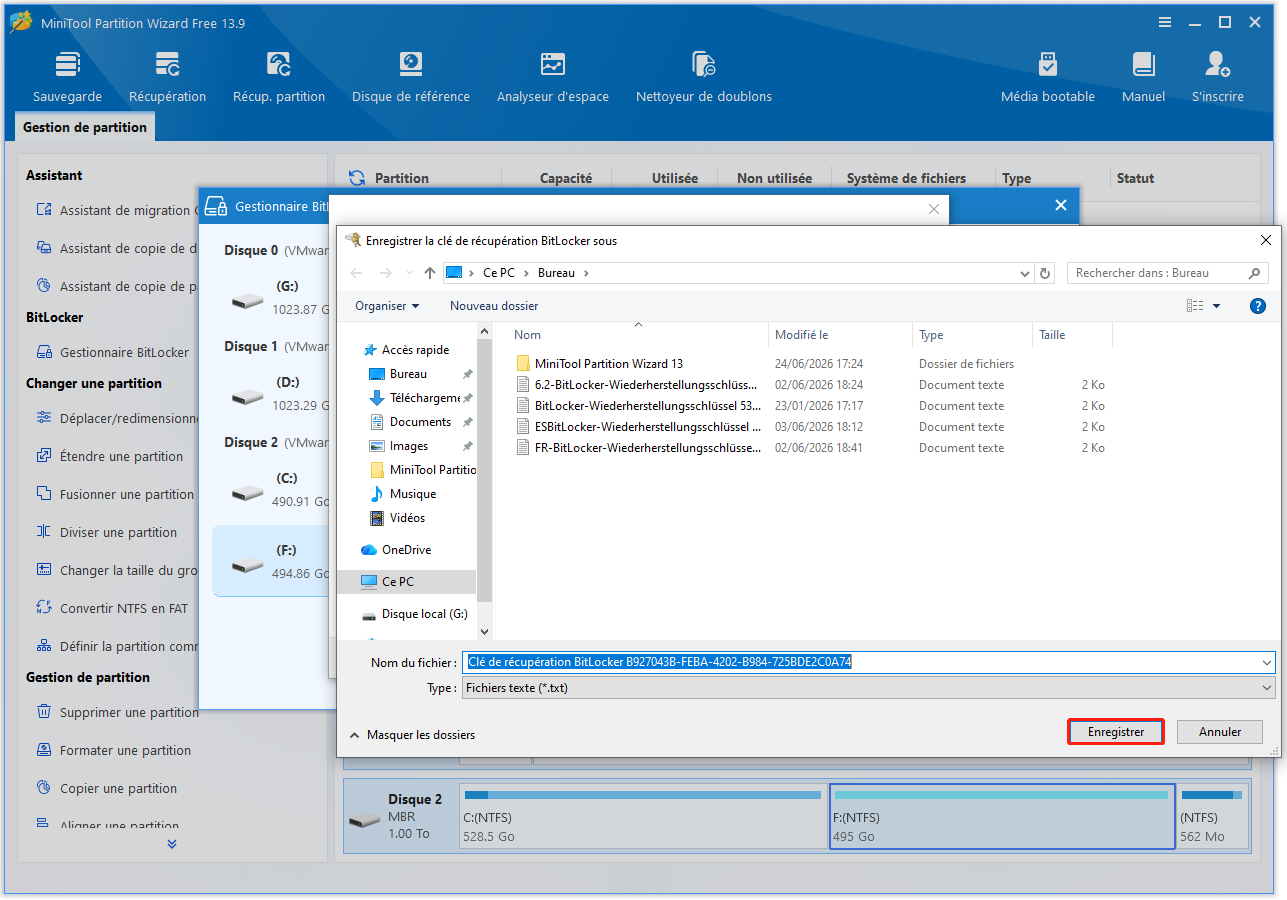The height and width of the screenshot is (900, 1287).
Task: Open the Sauvegarde tool
Action: pos(67,78)
